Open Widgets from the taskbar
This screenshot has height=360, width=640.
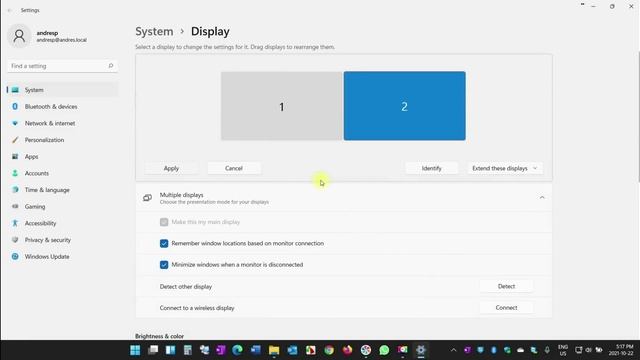pos(171,350)
